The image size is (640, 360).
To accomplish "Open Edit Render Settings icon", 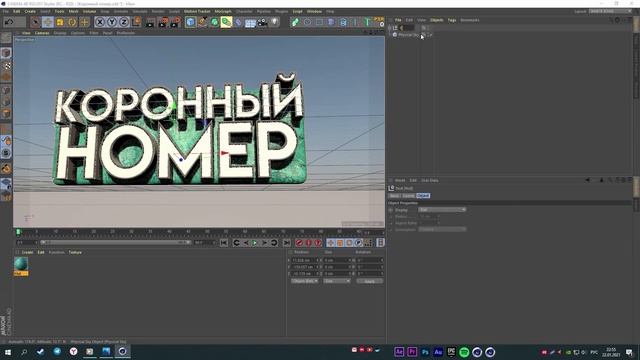I will (176, 22).
